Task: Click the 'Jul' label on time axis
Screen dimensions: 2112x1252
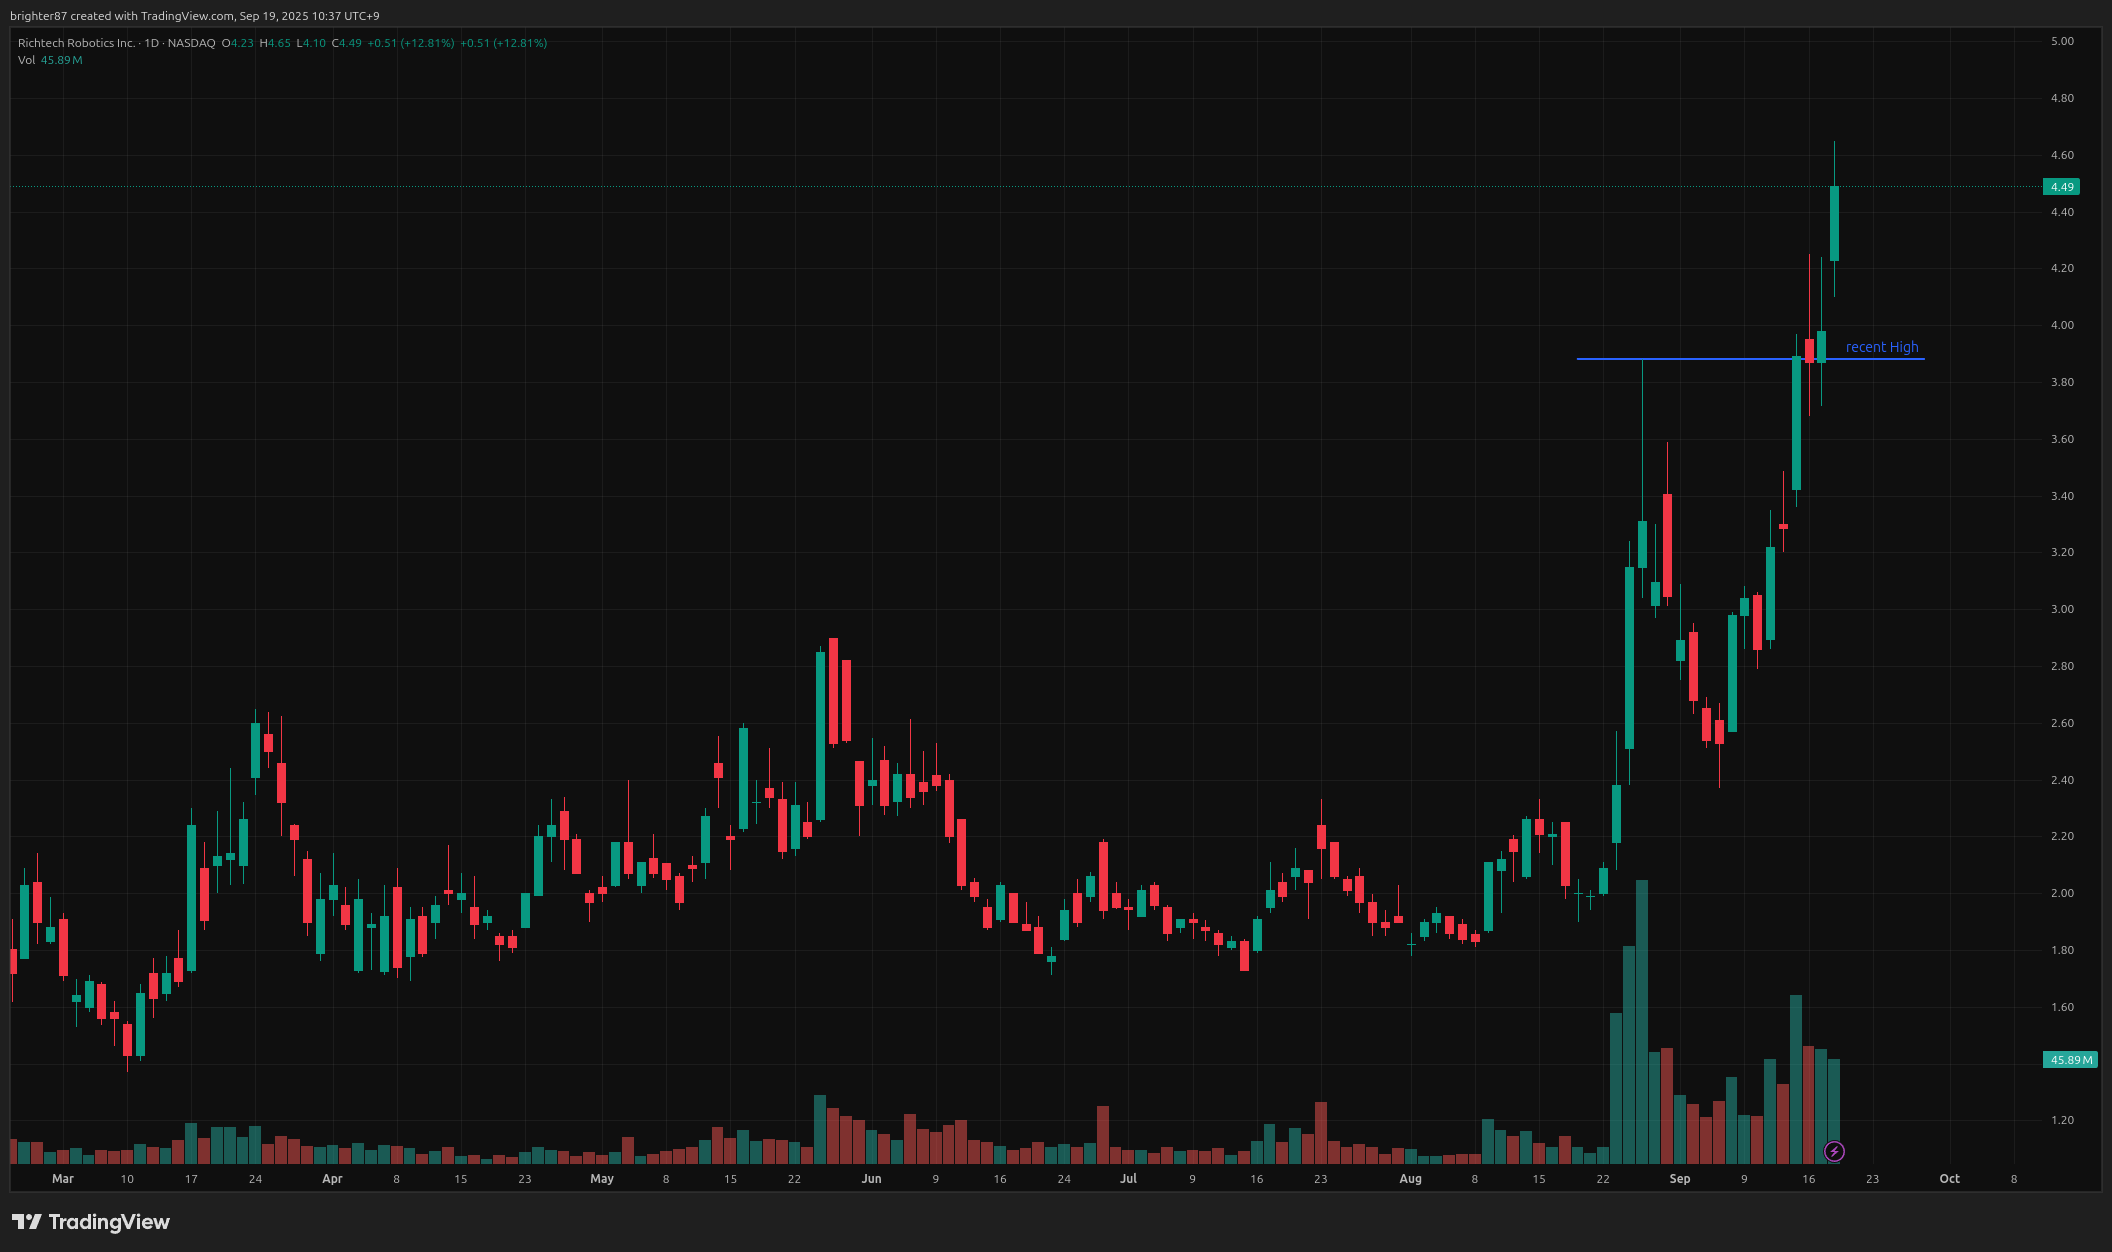Action: (1129, 1179)
